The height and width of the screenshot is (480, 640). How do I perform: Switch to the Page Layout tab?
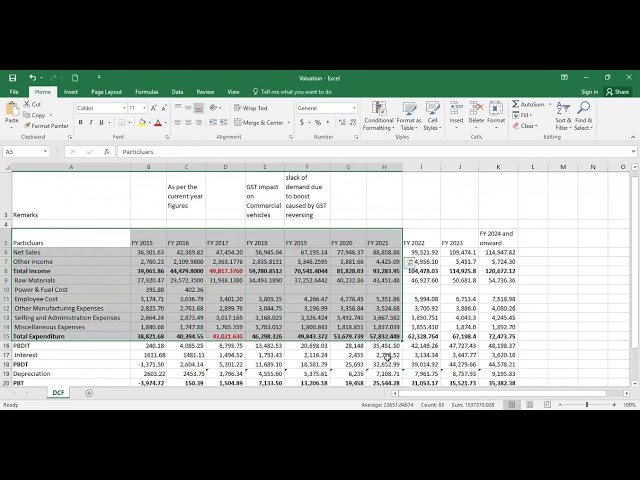coord(107,92)
